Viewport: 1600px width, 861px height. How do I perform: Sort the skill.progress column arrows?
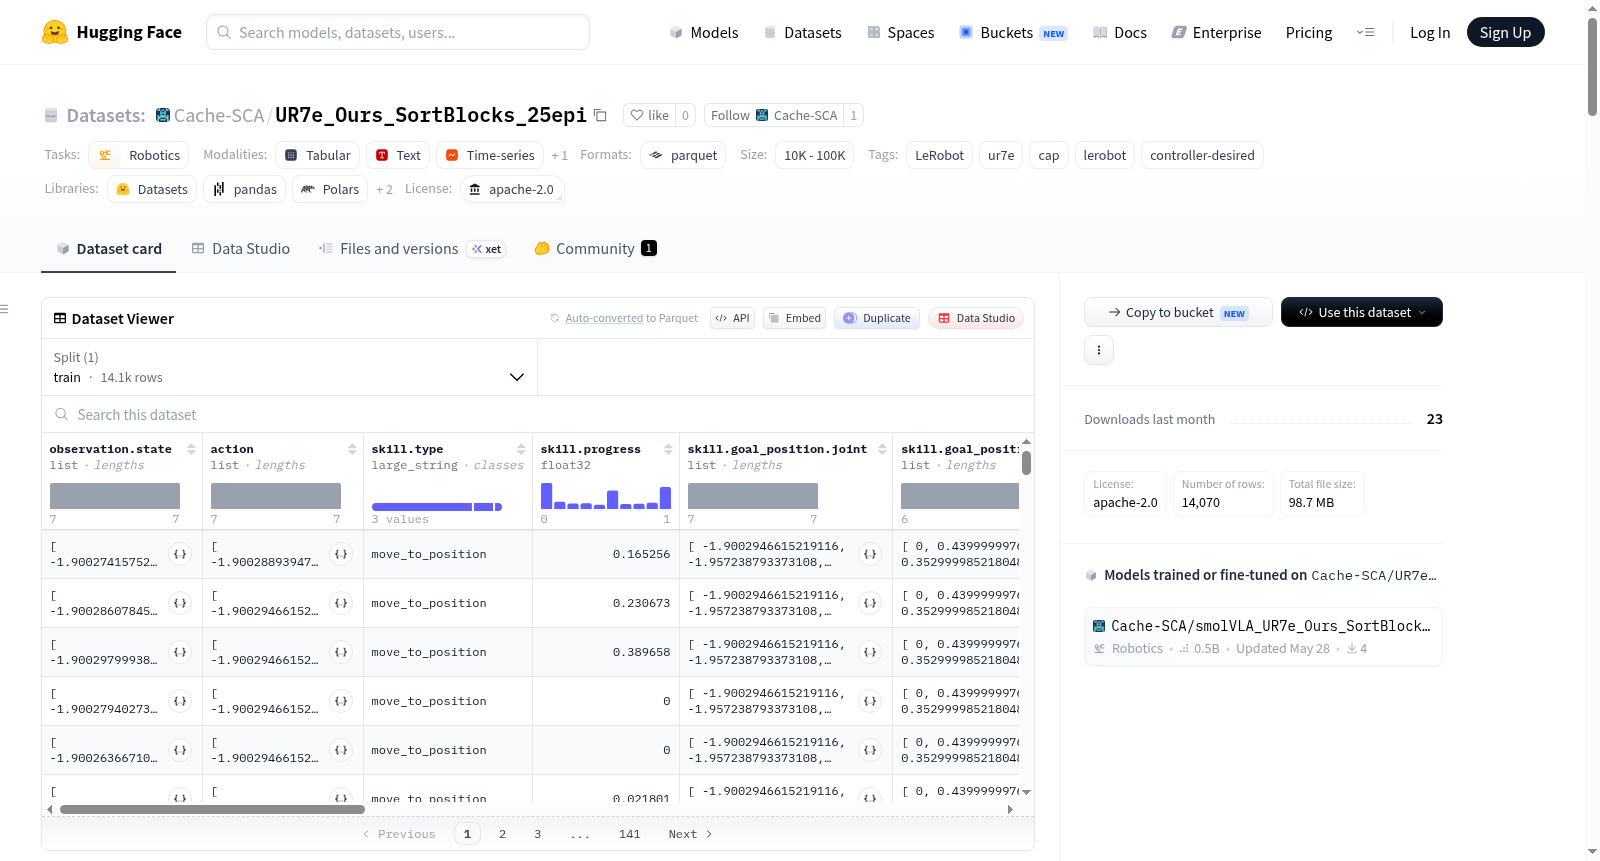click(668, 449)
